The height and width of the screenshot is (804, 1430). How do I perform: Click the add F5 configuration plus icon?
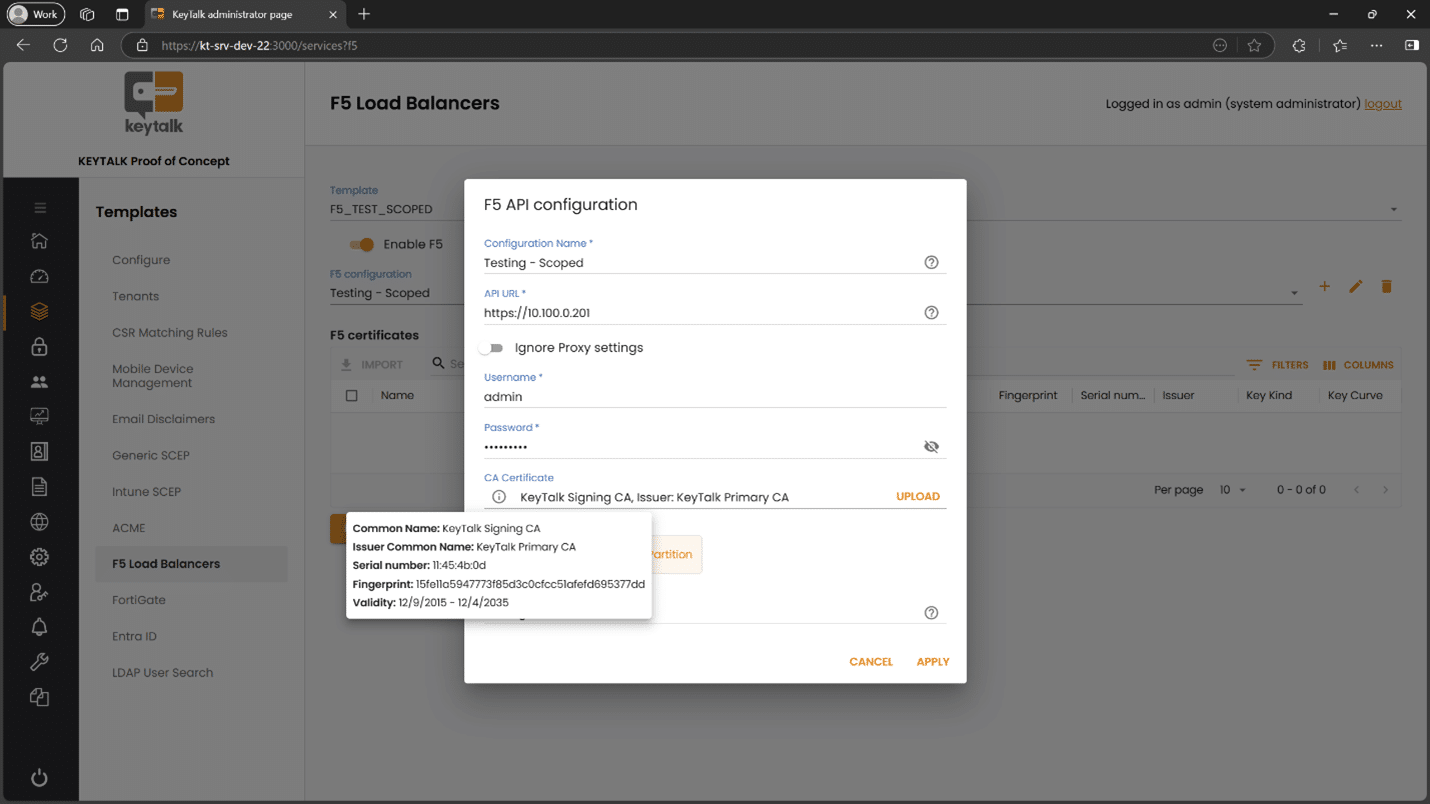1324,287
